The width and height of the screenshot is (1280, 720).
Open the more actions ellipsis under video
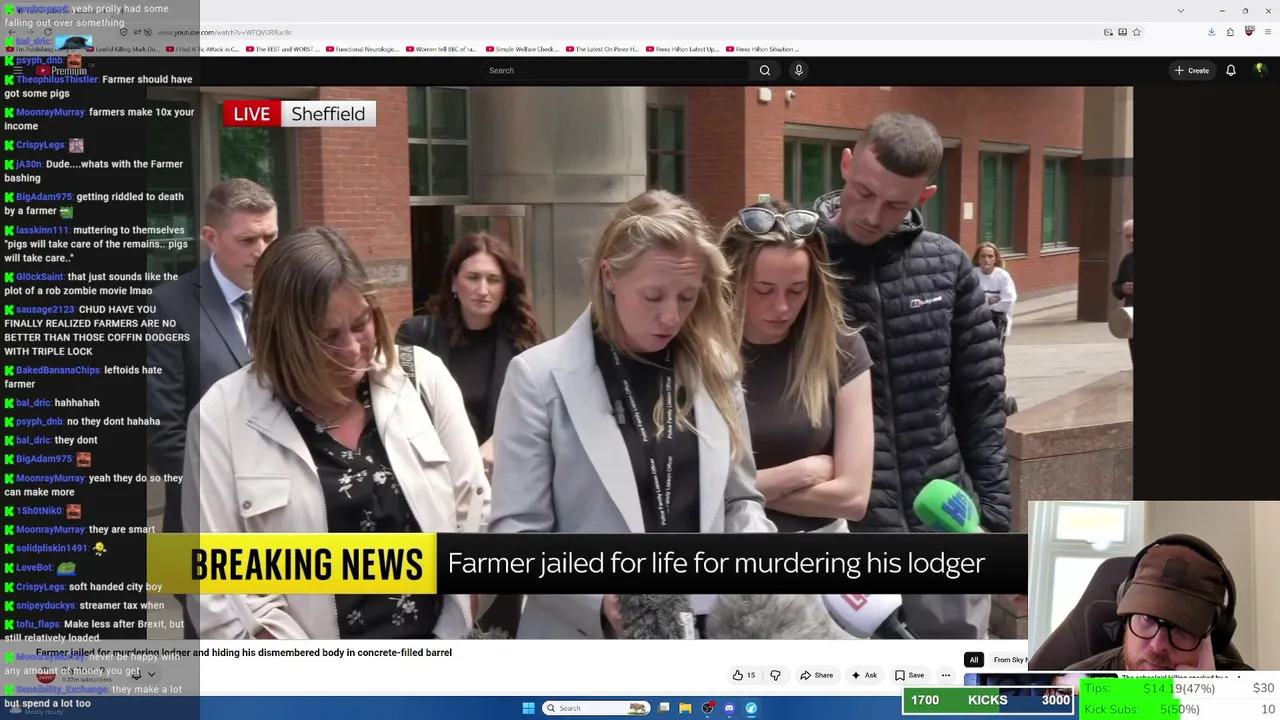point(945,675)
